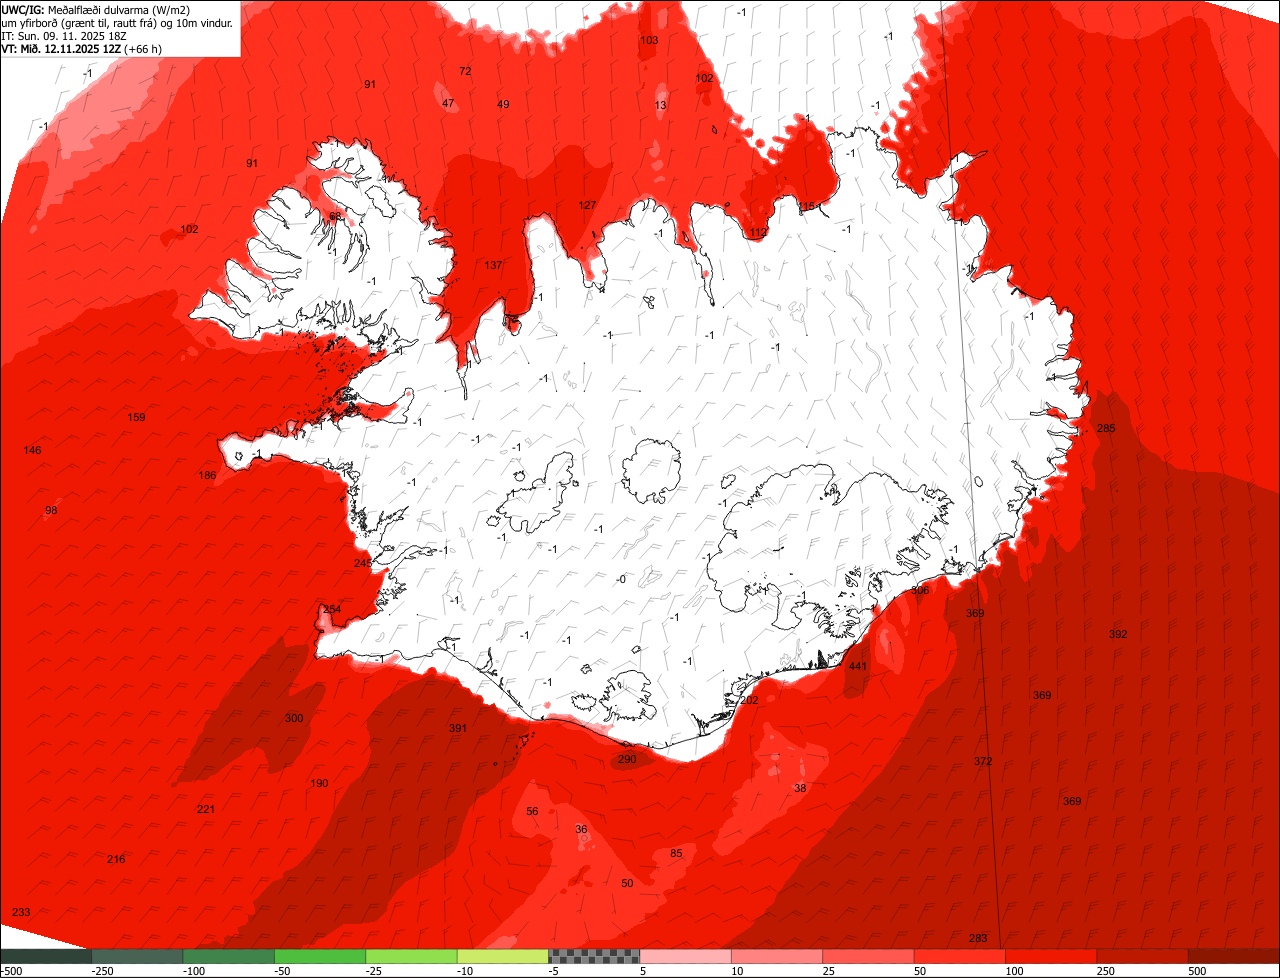Click the legend label 500
This screenshot has width=1280, height=978.
1198,971
